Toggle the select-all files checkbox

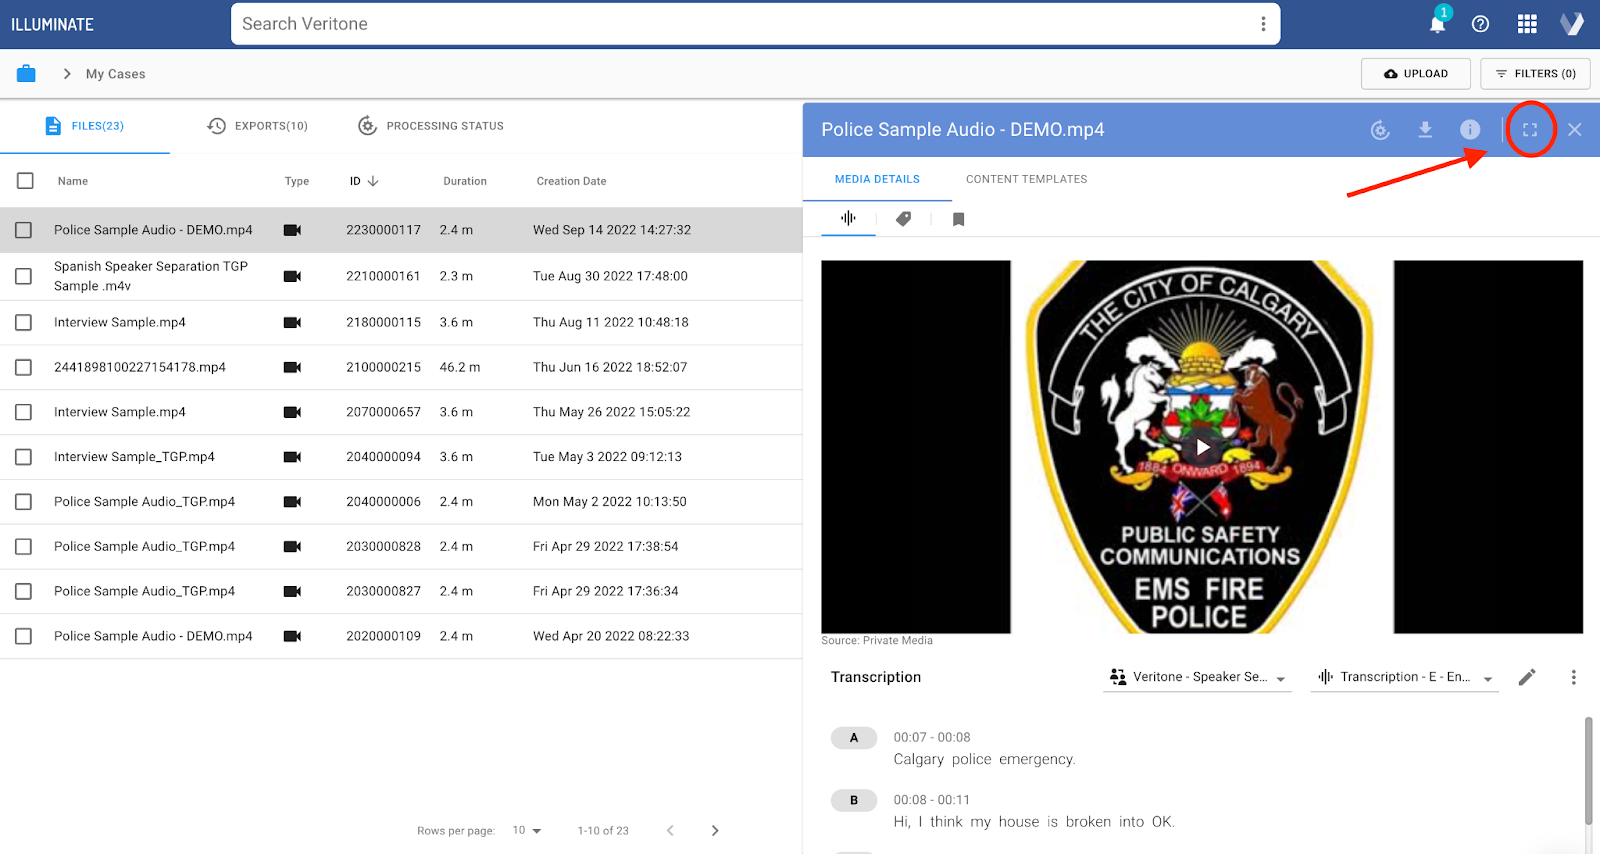(26, 181)
